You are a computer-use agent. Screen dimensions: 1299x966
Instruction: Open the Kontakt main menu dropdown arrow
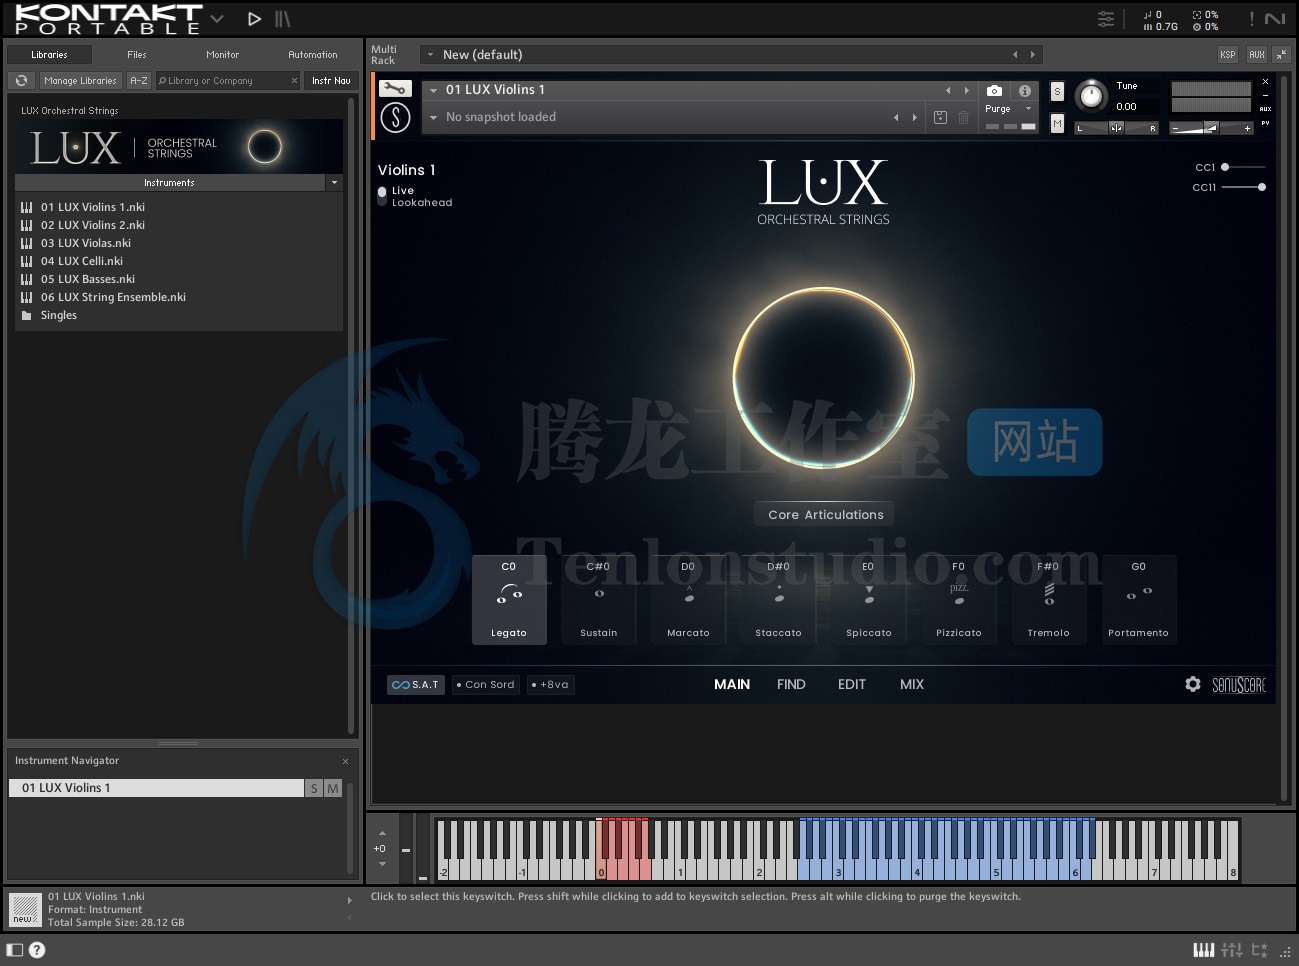(217, 19)
